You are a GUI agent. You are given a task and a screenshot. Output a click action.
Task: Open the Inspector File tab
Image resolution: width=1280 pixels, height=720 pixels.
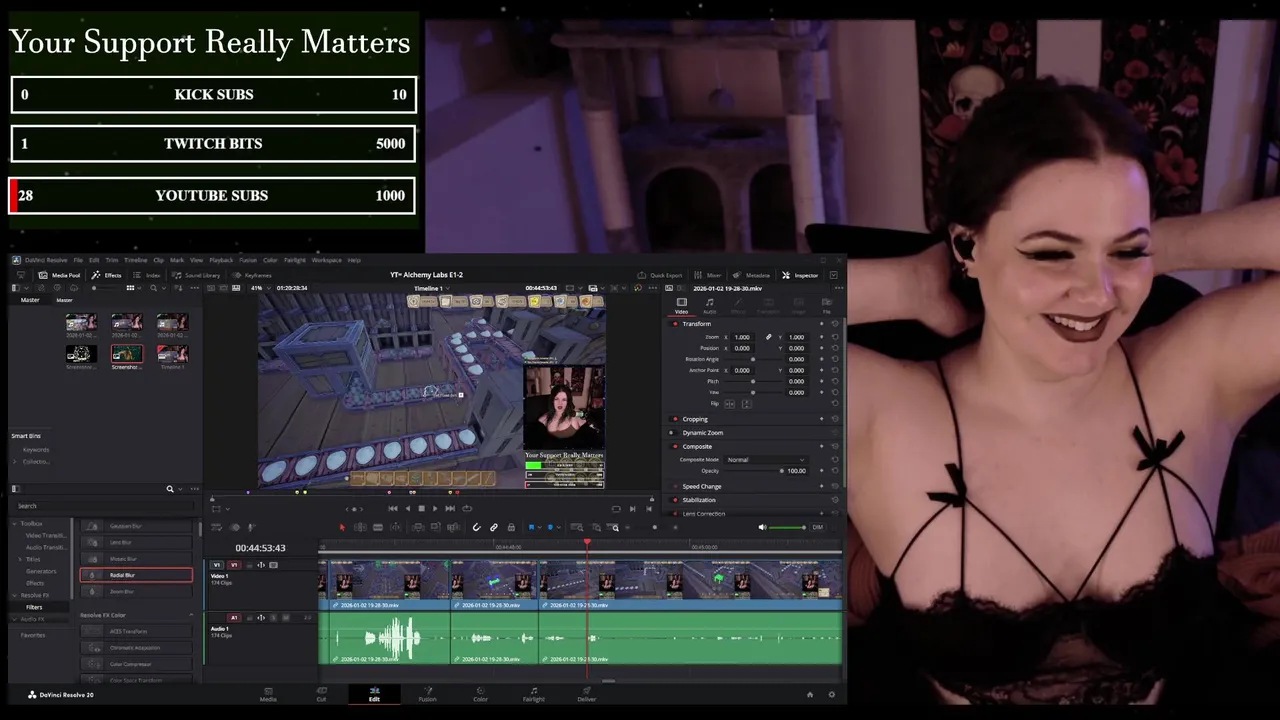pyautogui.click(x=827, y=305)
